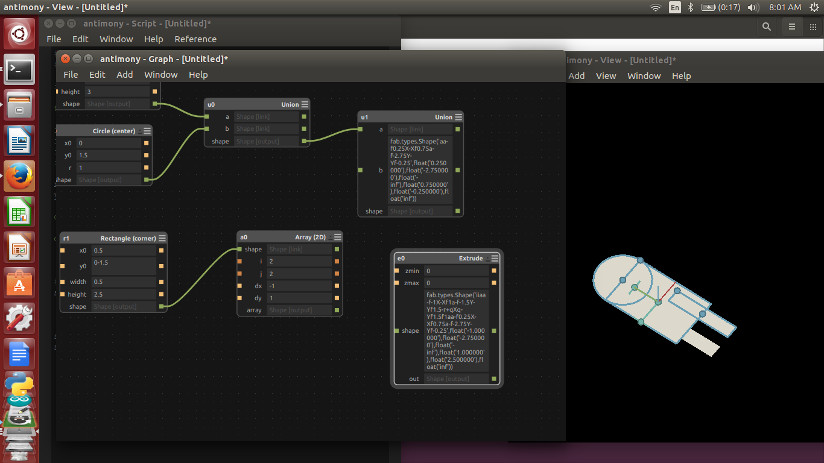Open Window menu in Graph window
Viewport: 824px width, 463px height.
(161, 75)
